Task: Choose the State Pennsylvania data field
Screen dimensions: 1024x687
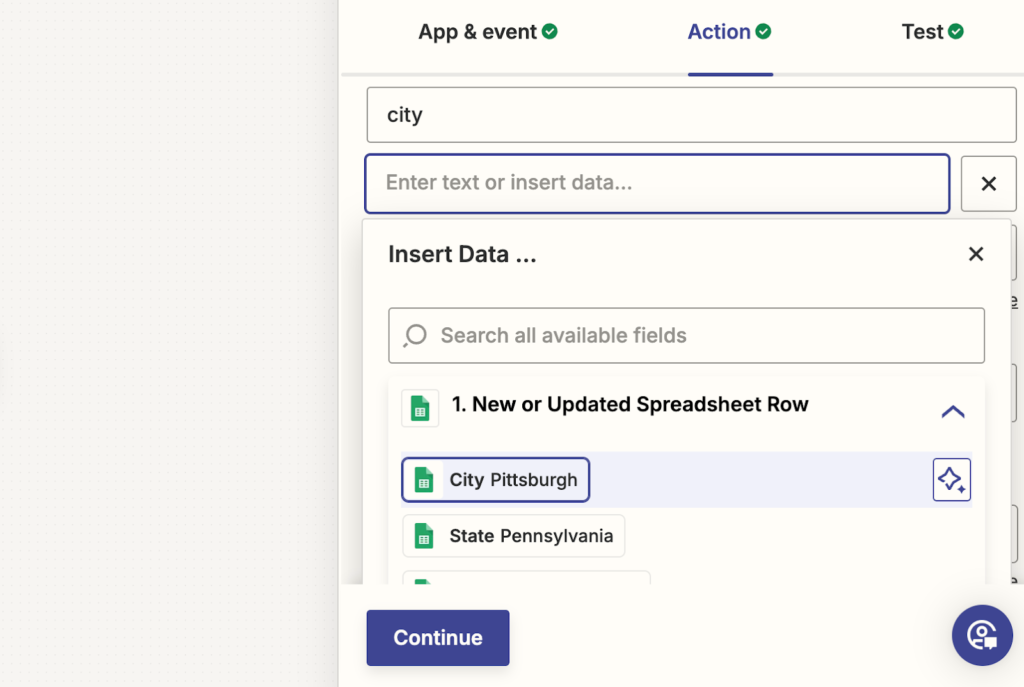Action: 530,536
